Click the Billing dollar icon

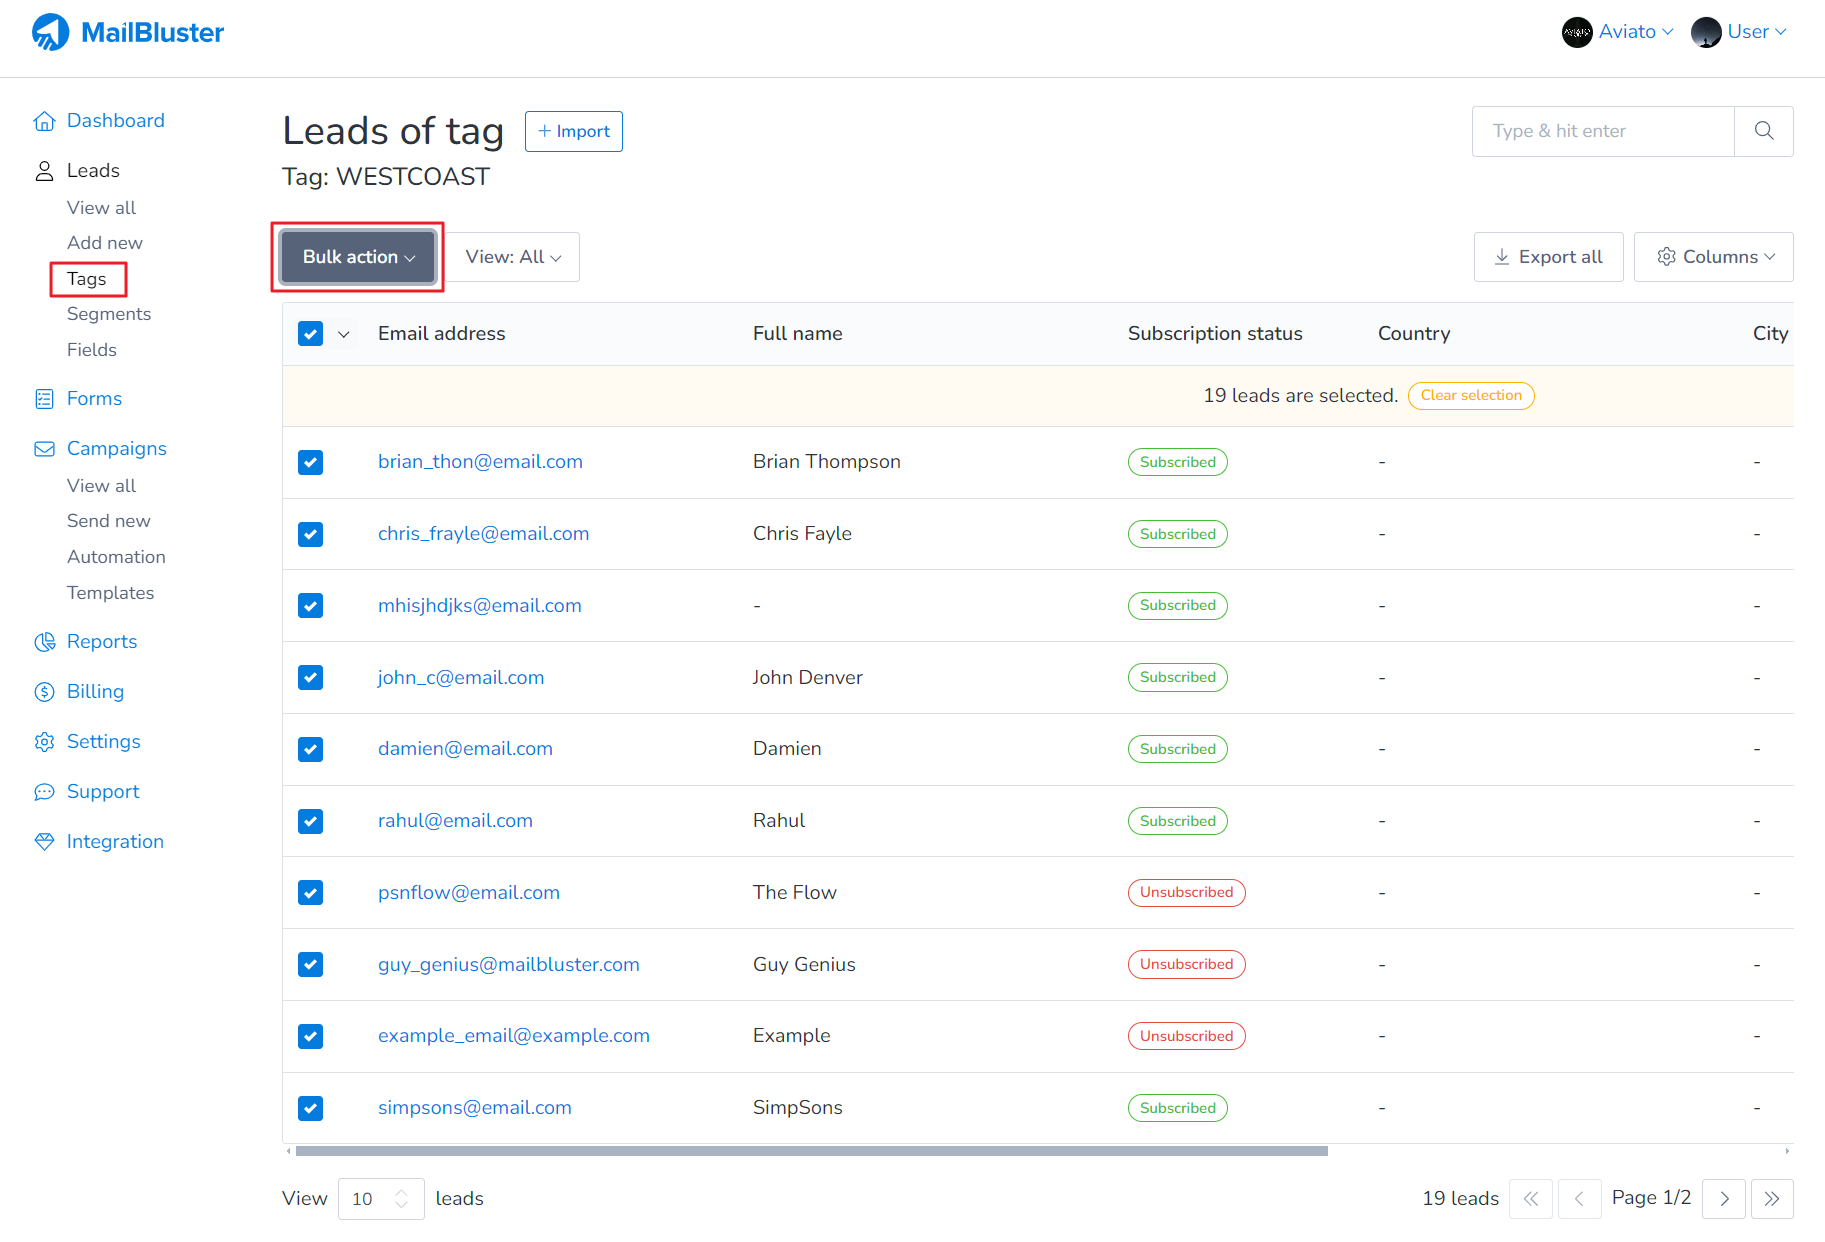pyautogui.click(x=44, y=692)
